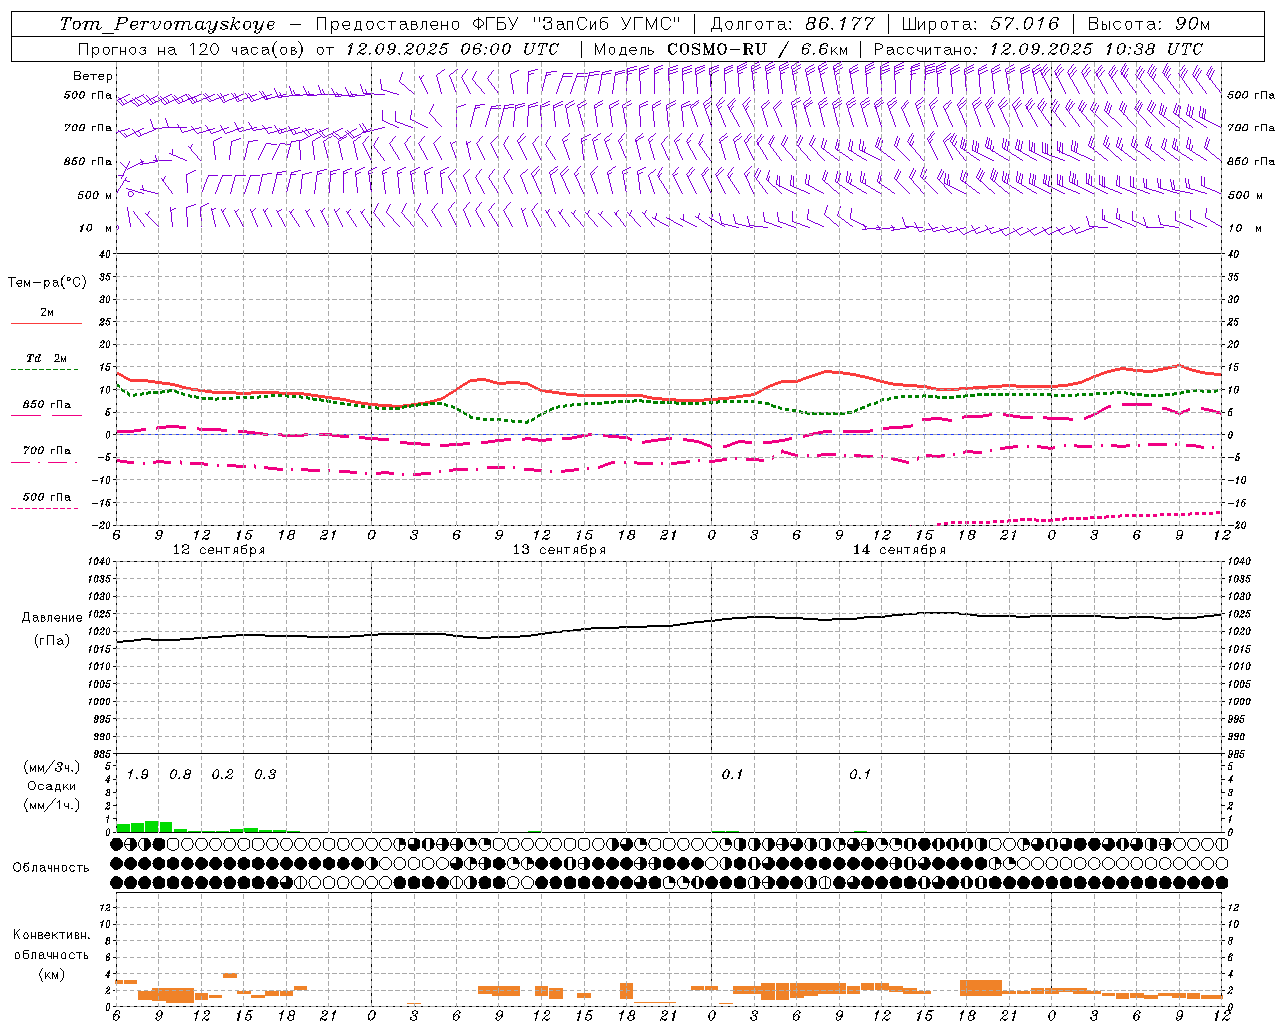Click the 12 сентября date label
Screen dimensions: 1280x1024
coord(219,550)
